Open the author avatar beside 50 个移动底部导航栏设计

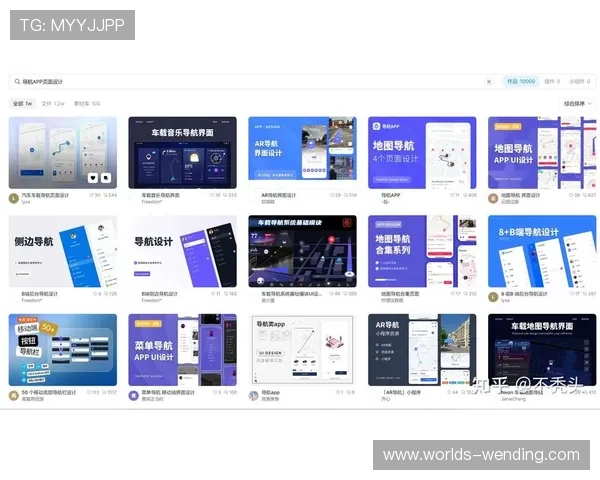point(14,395)
